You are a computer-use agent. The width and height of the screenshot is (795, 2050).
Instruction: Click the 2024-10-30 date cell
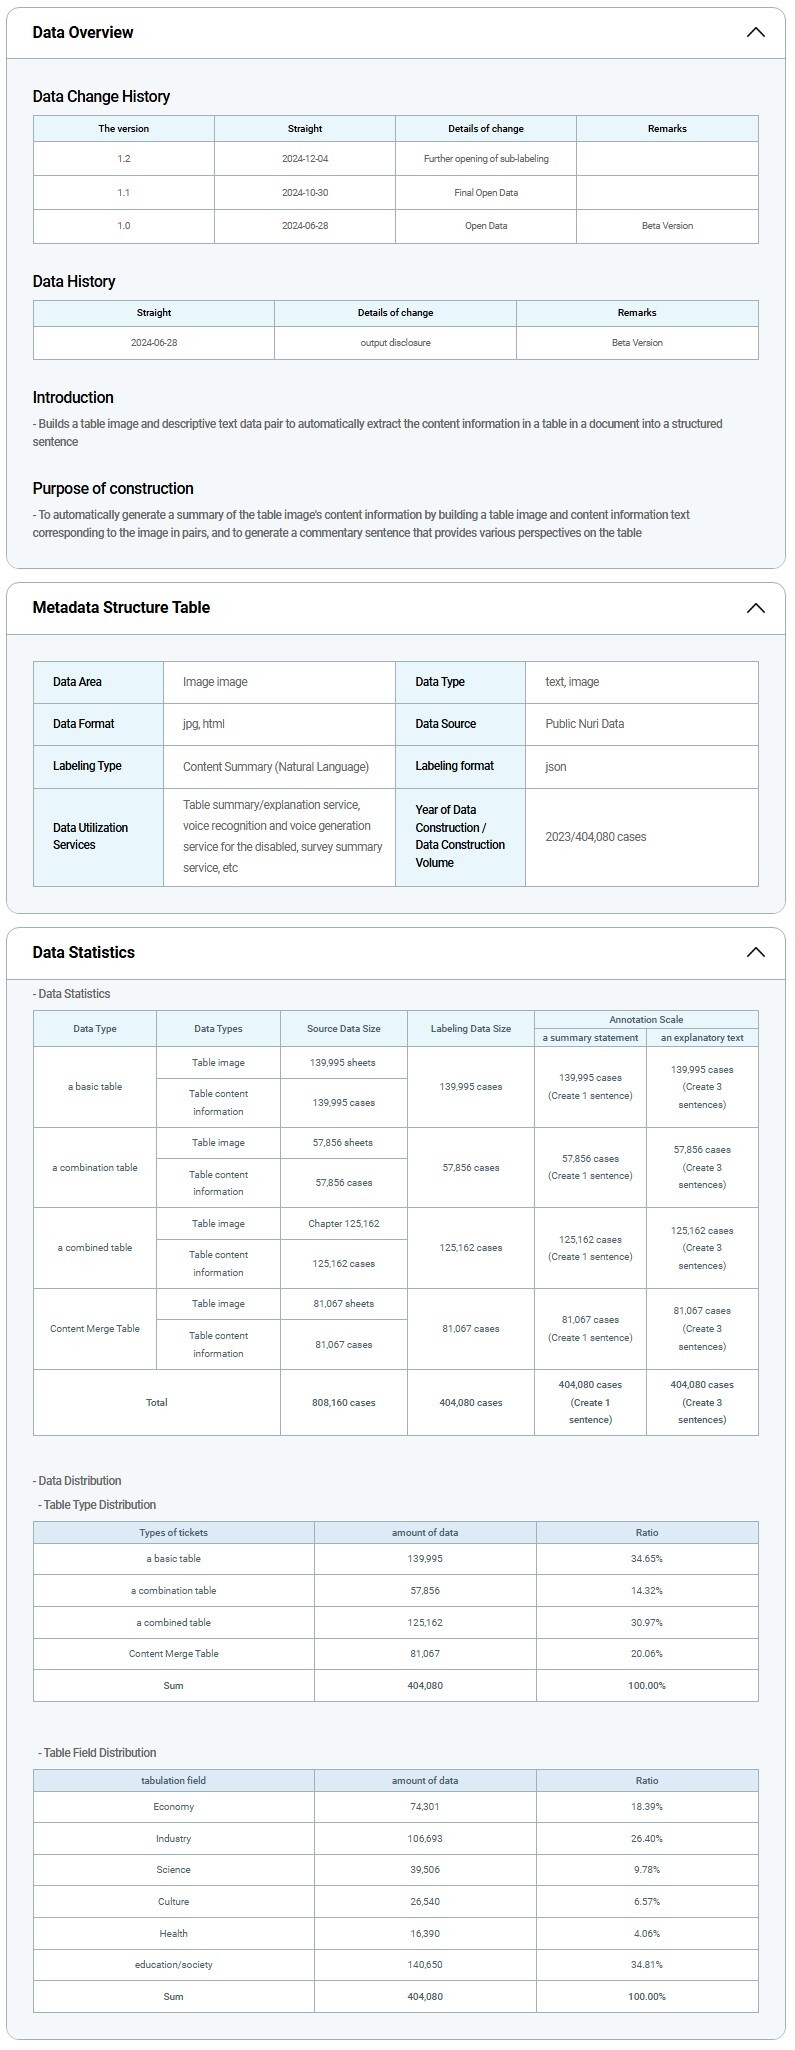click(305, 193)
